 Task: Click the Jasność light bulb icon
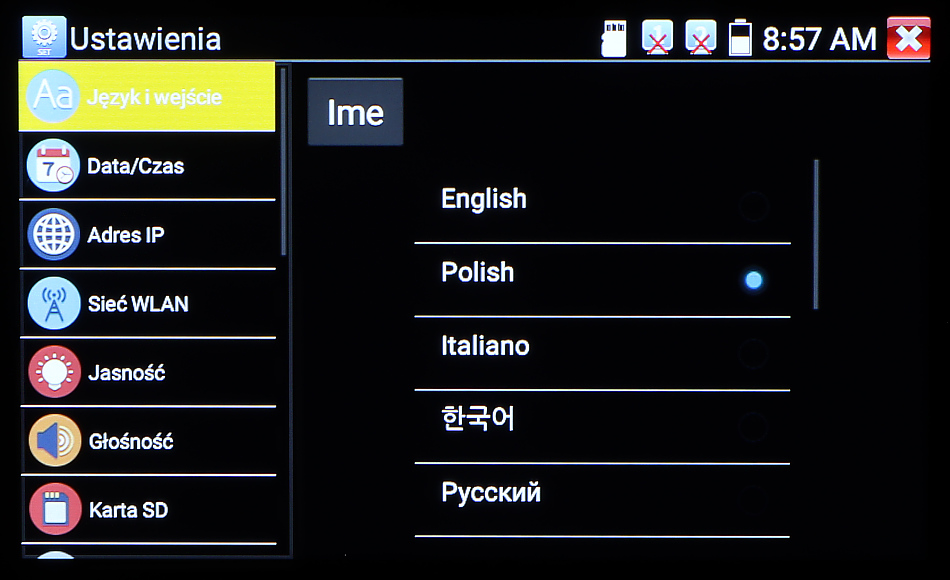click(x=53, y=373)
